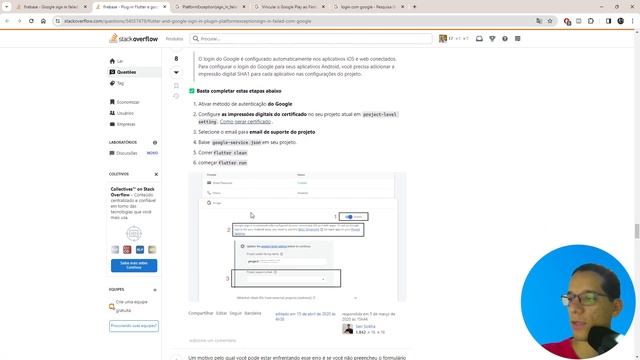Bookmark this page with the star icon

(550, 21)
